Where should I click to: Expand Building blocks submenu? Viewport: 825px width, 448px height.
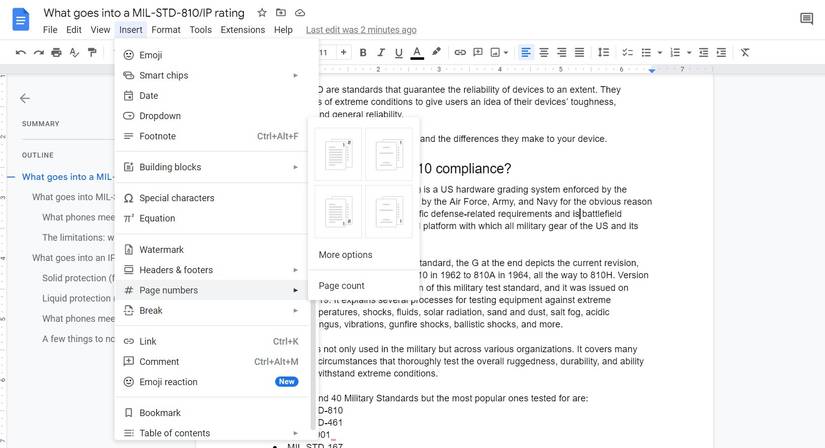(211, 167)
